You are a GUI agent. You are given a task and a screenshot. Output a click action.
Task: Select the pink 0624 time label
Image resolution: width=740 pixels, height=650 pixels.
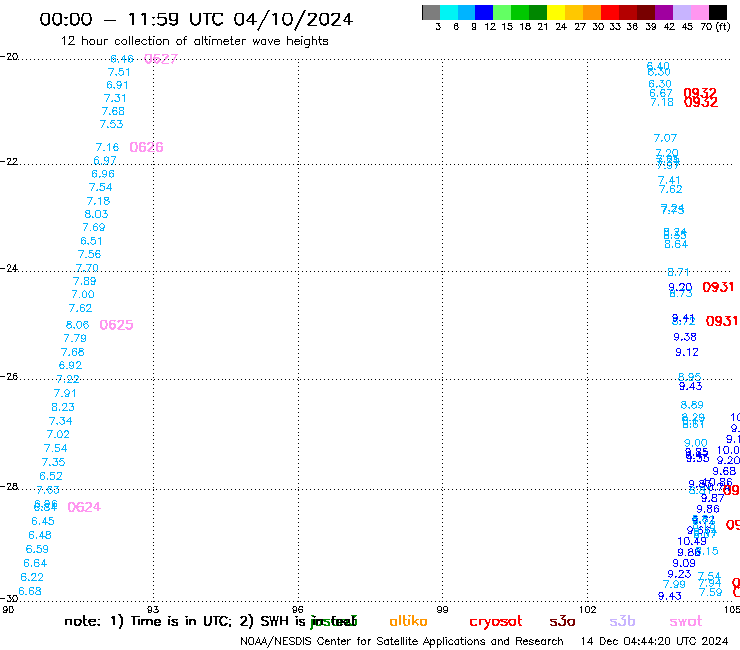84,507
